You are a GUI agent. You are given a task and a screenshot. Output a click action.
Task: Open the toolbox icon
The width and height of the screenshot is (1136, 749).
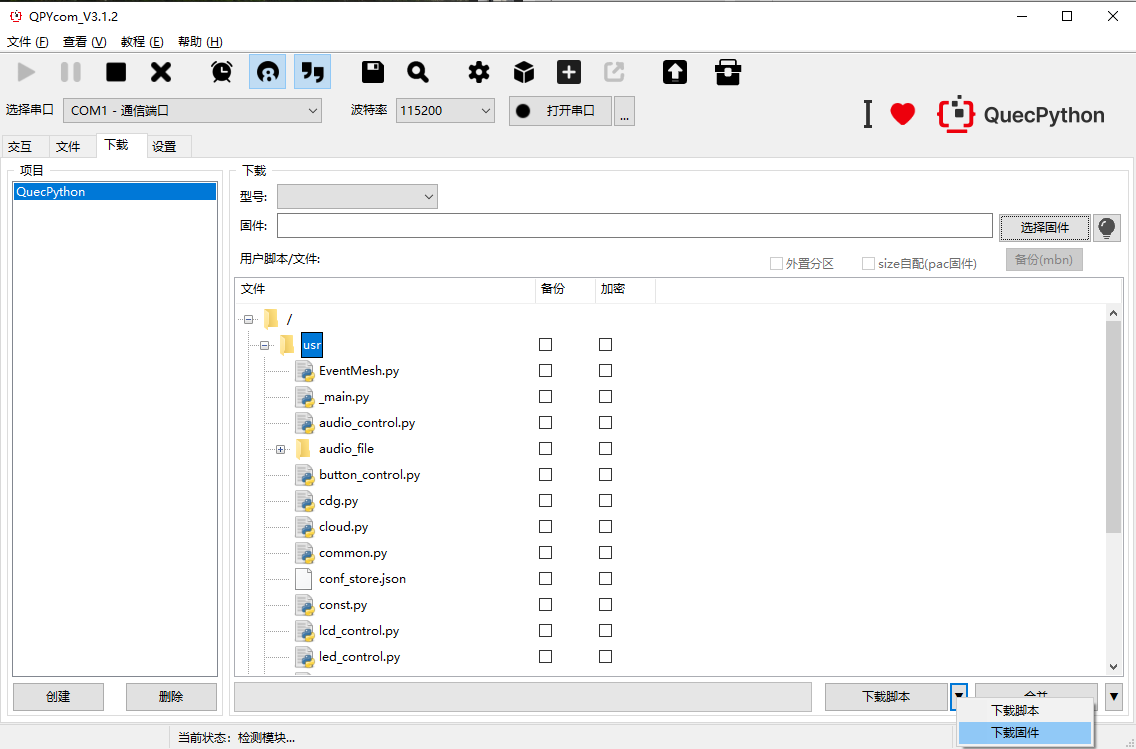click(727, 72)
